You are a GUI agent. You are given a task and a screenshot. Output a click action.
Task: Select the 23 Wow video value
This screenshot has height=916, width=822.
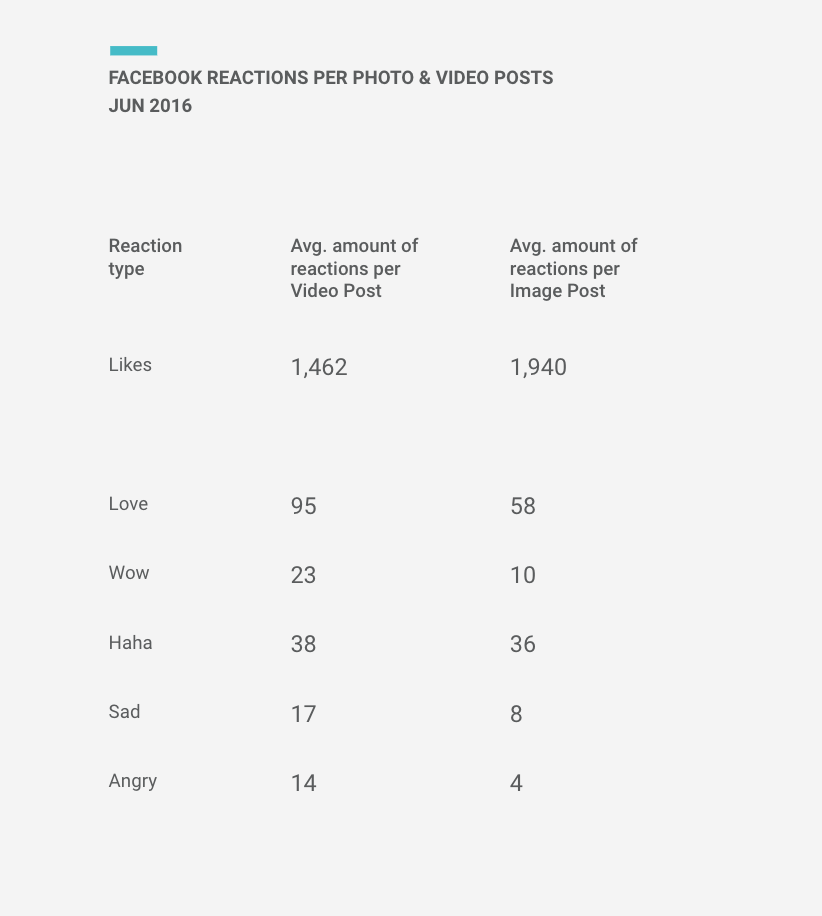303,575
